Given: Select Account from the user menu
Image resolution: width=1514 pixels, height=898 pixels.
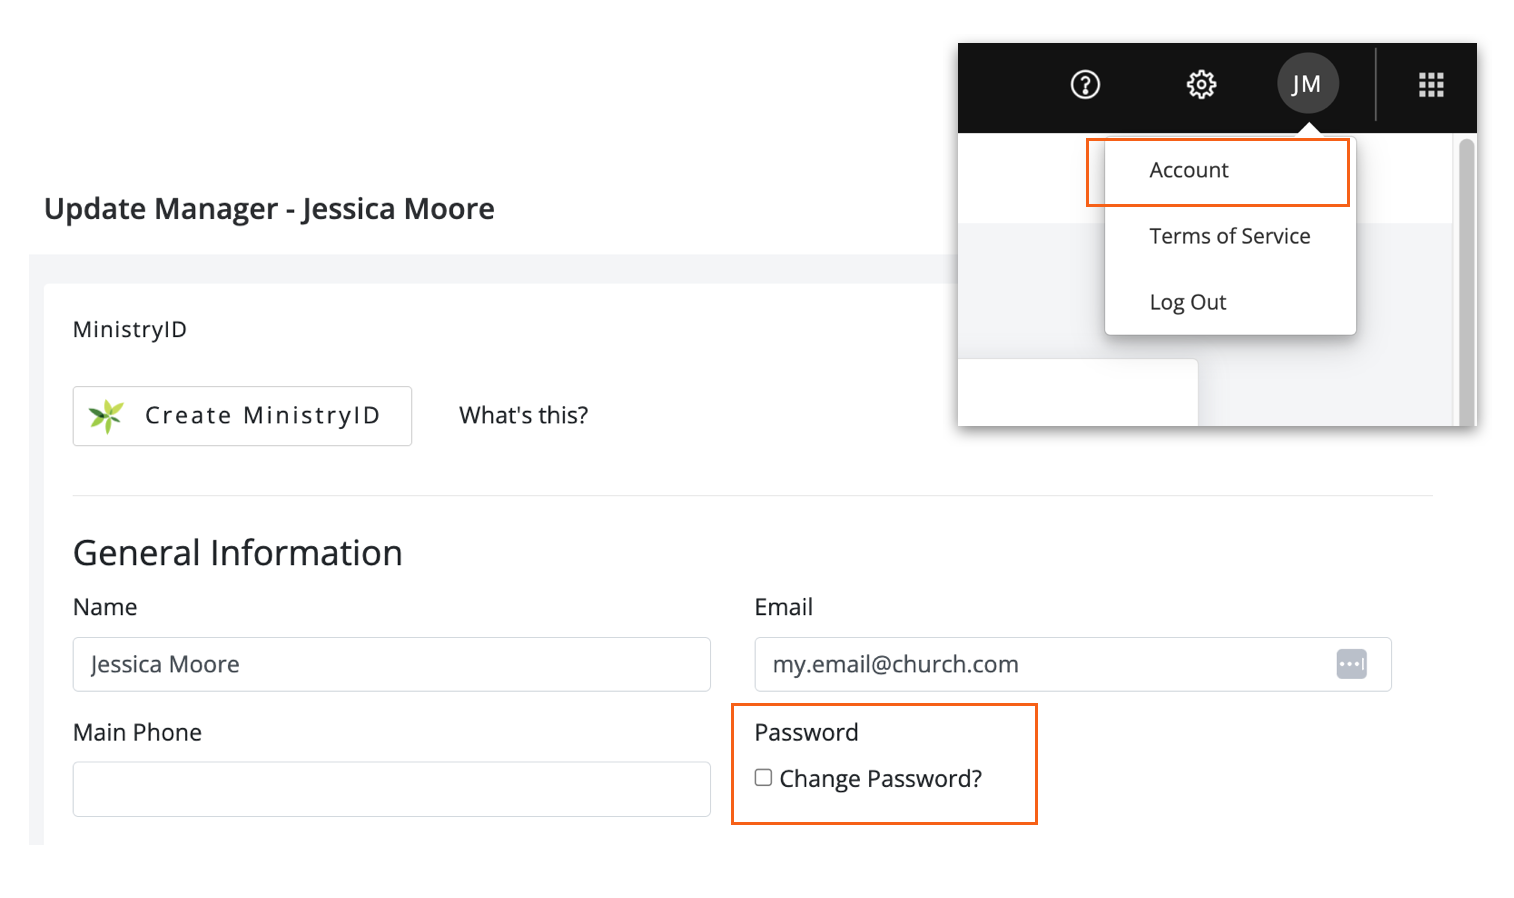Looking at the screenshot, I should tap(1189, 171).
